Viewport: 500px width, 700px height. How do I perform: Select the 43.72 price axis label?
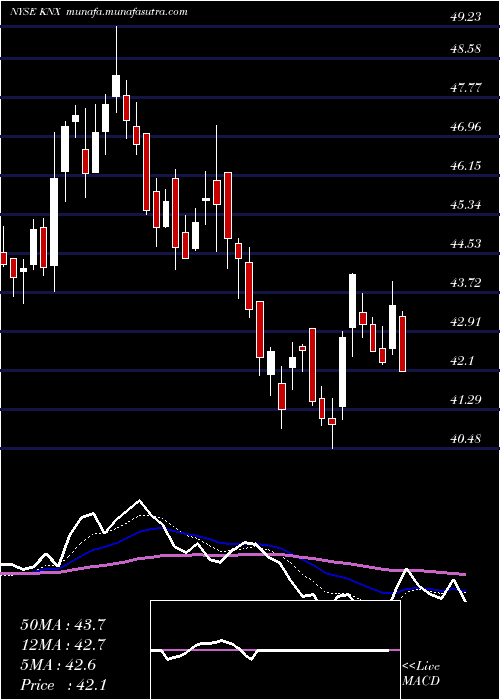point(465,283)
